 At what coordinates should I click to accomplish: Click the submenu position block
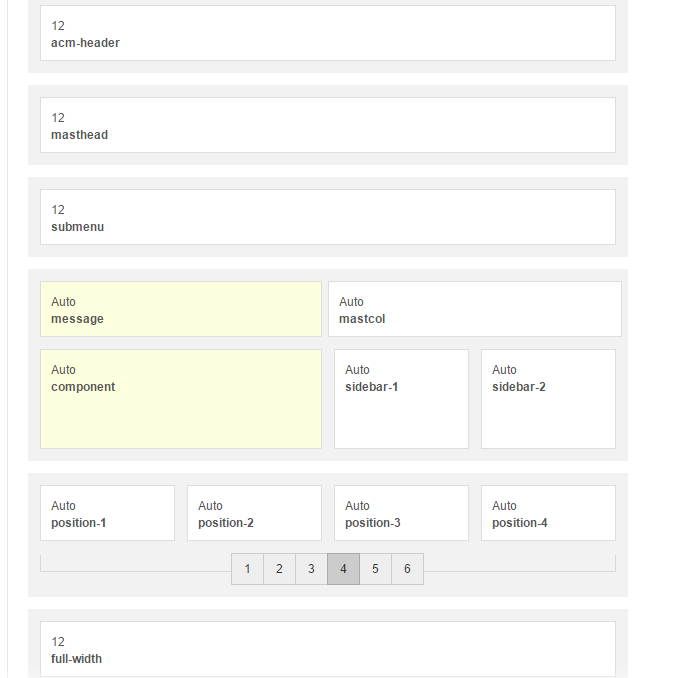[327, 217]
